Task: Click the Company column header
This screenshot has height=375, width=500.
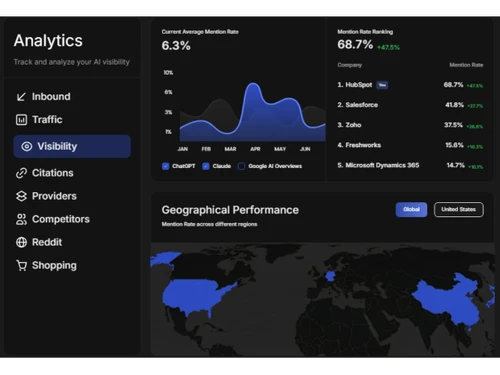Action: (x=349, y=65)
